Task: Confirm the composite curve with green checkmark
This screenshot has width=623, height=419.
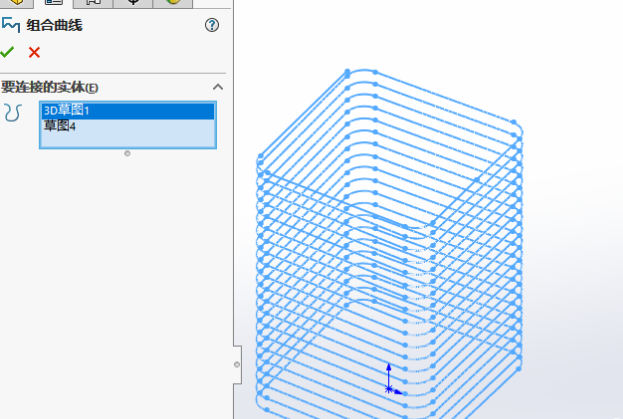Action: pyautogui.click(x=7, y=52)
